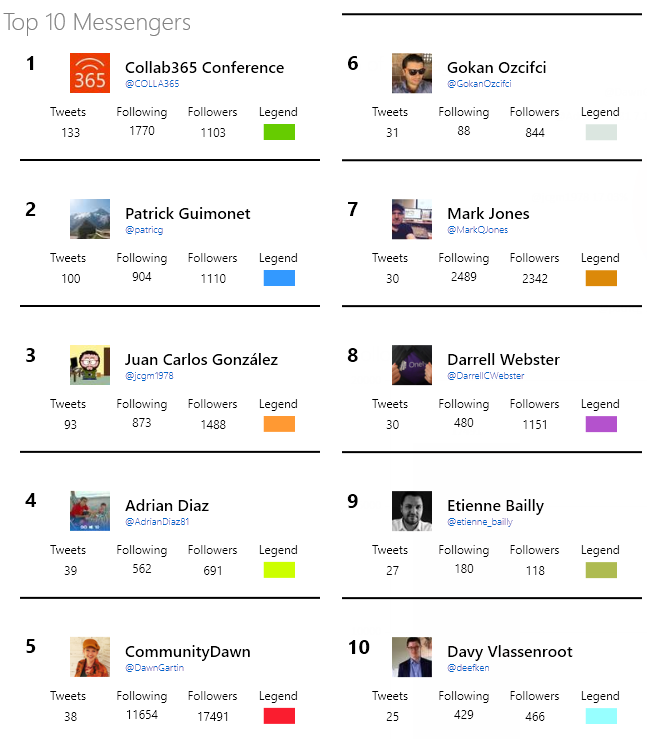Click Patrick Guimonet's mountain profile picture
Screen dimensions: 647x739
90,219
